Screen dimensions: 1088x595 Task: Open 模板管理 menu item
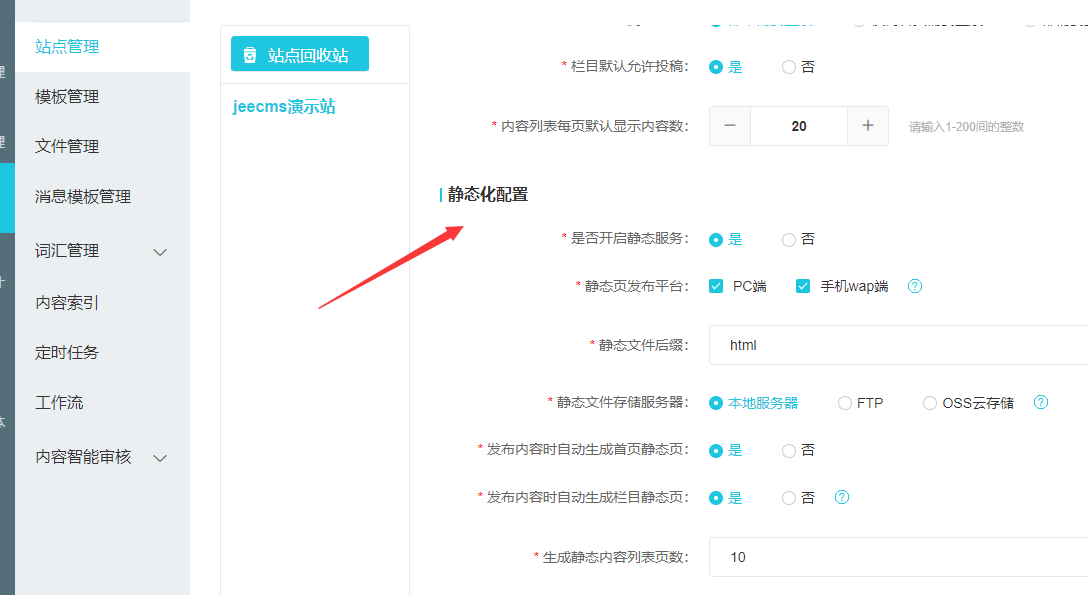[67, 96]
